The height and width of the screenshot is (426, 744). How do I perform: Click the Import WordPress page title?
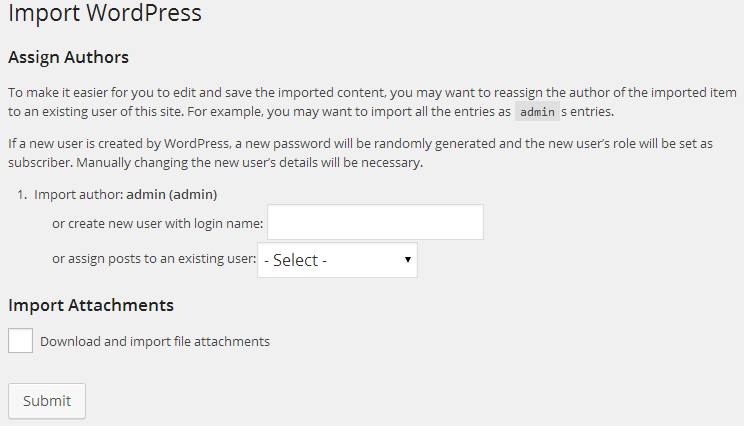pos(105,14)
